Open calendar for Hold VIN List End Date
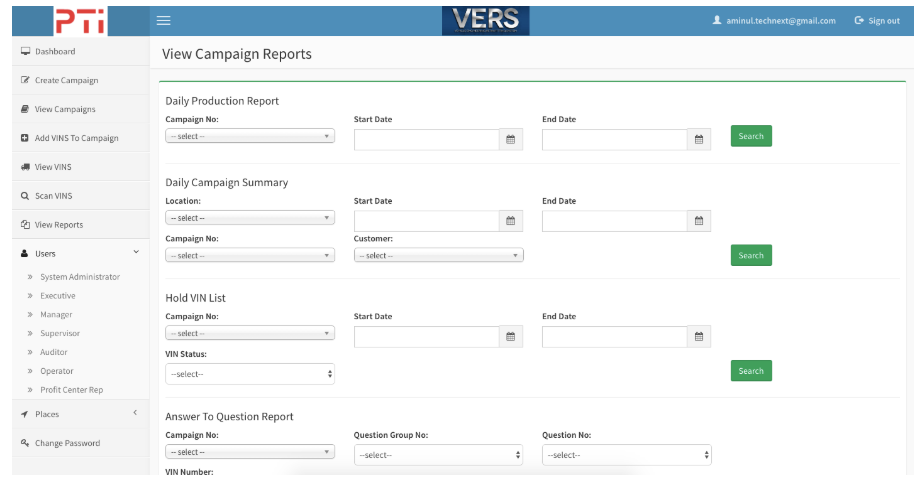This screenshot has width=916, height=496. click(x=699, y=337)
